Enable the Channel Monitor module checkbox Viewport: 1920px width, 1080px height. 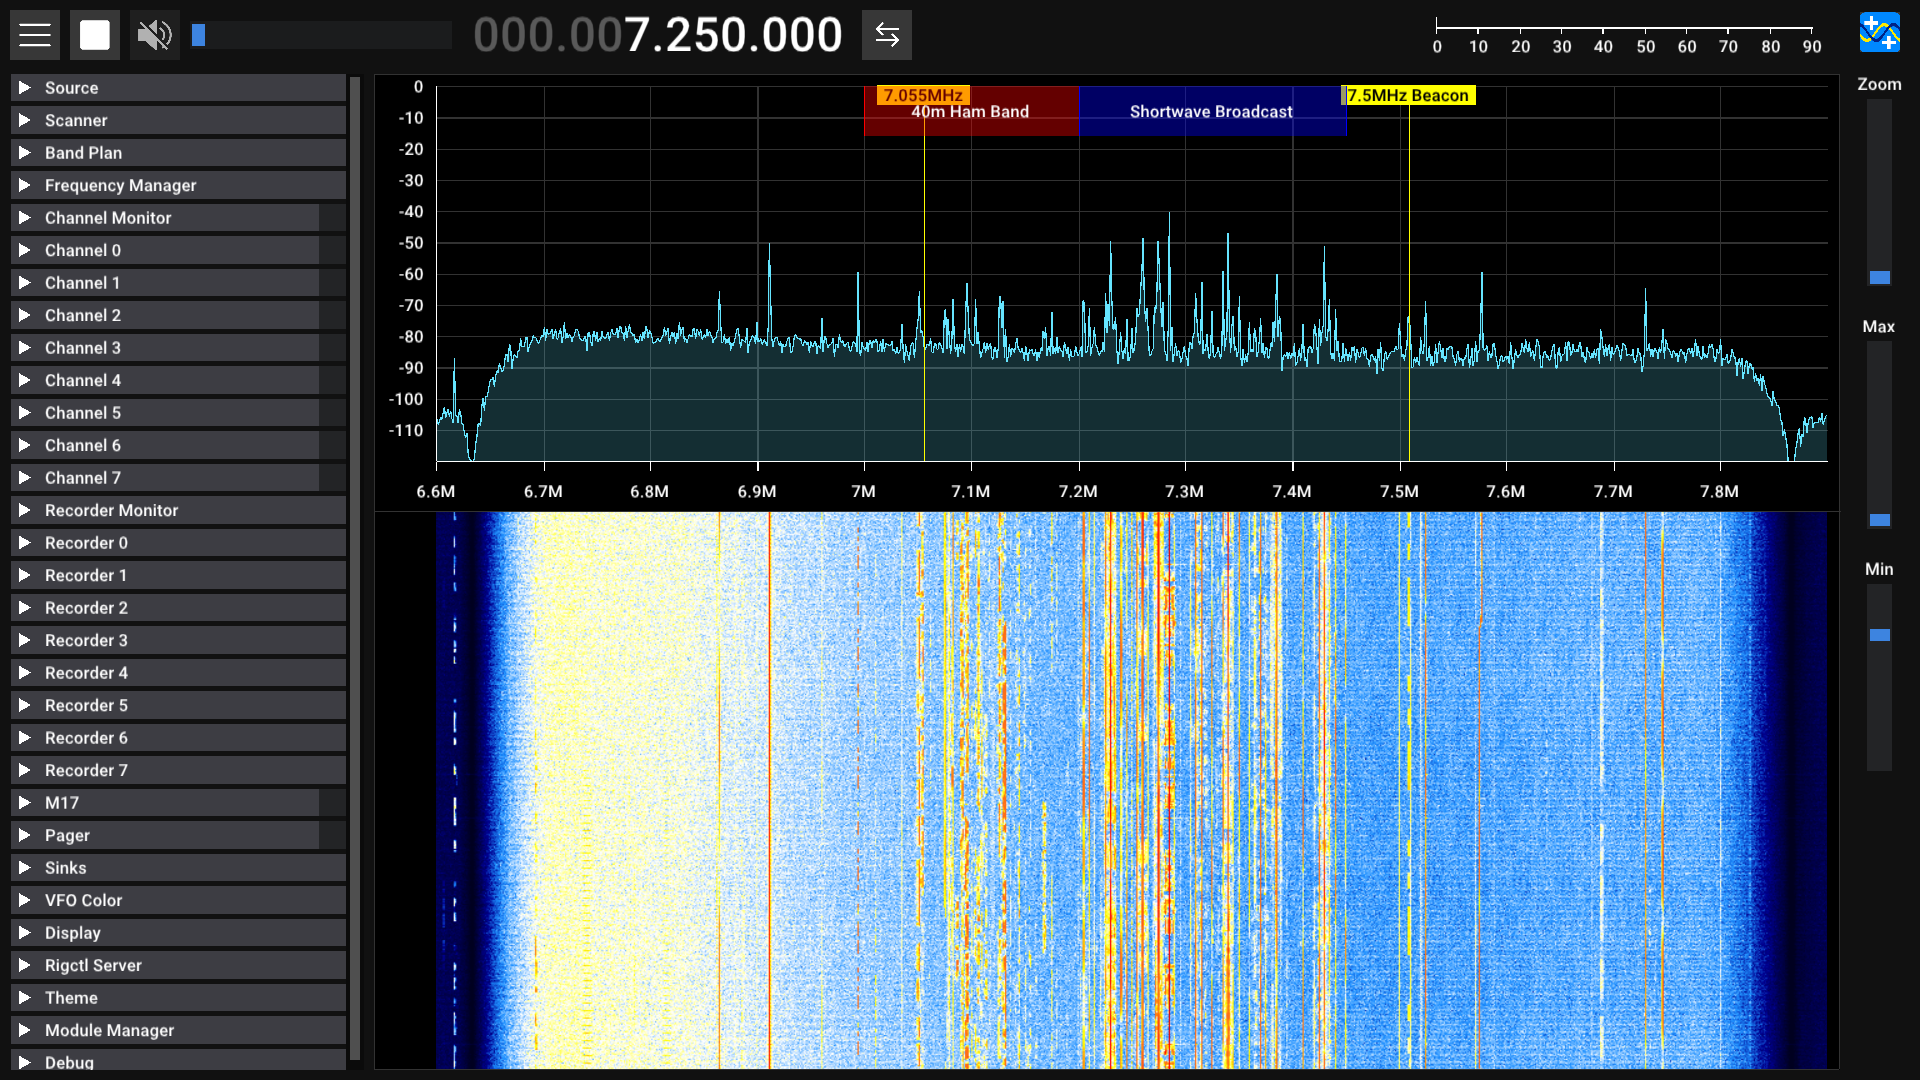332,218
